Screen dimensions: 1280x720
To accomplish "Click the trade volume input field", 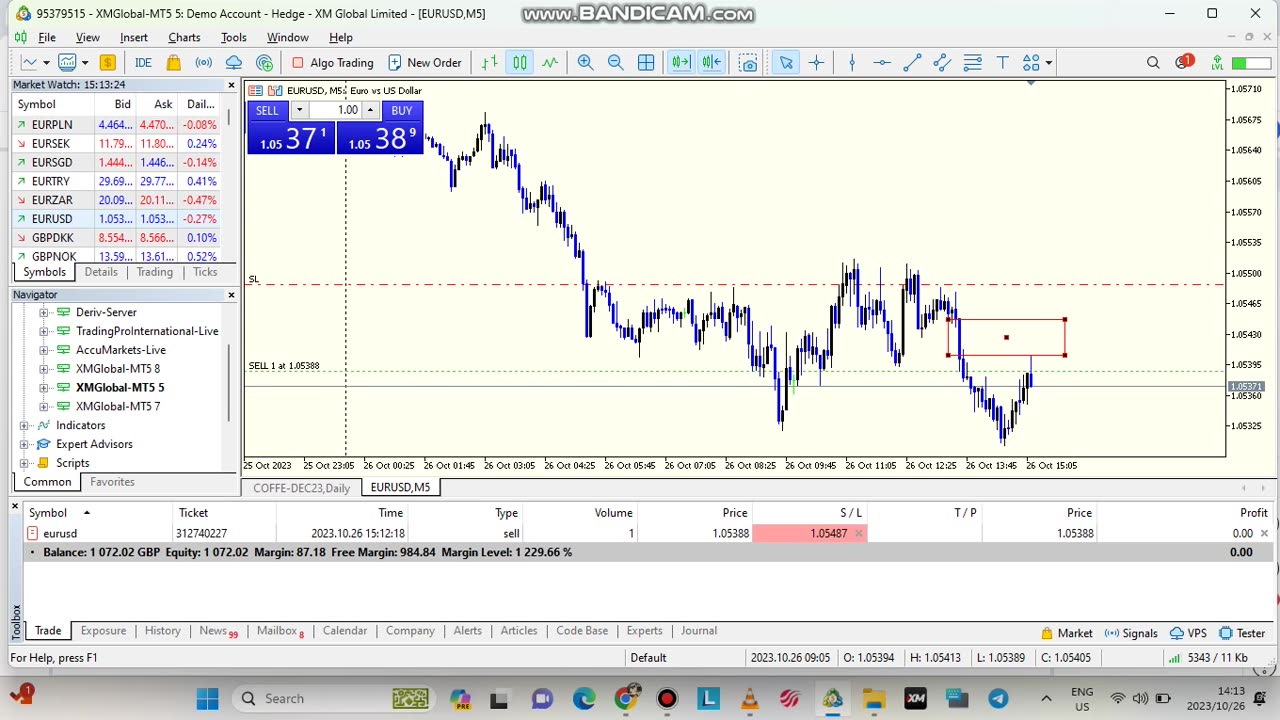I will point(335,110).
